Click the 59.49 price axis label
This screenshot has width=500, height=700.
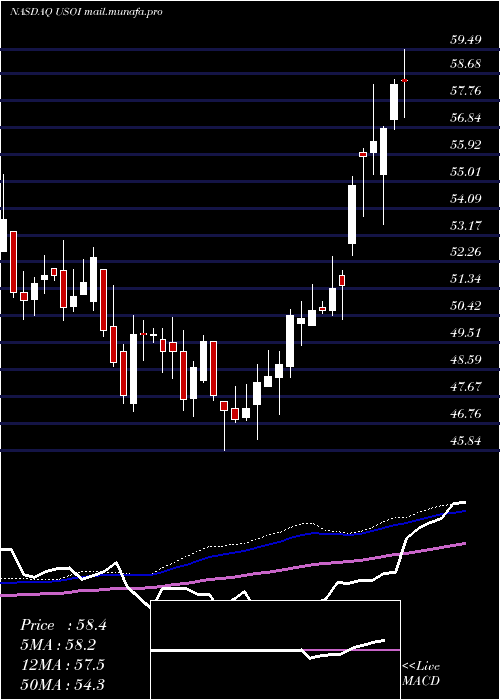pyautogui.click(x=466, y=40)
